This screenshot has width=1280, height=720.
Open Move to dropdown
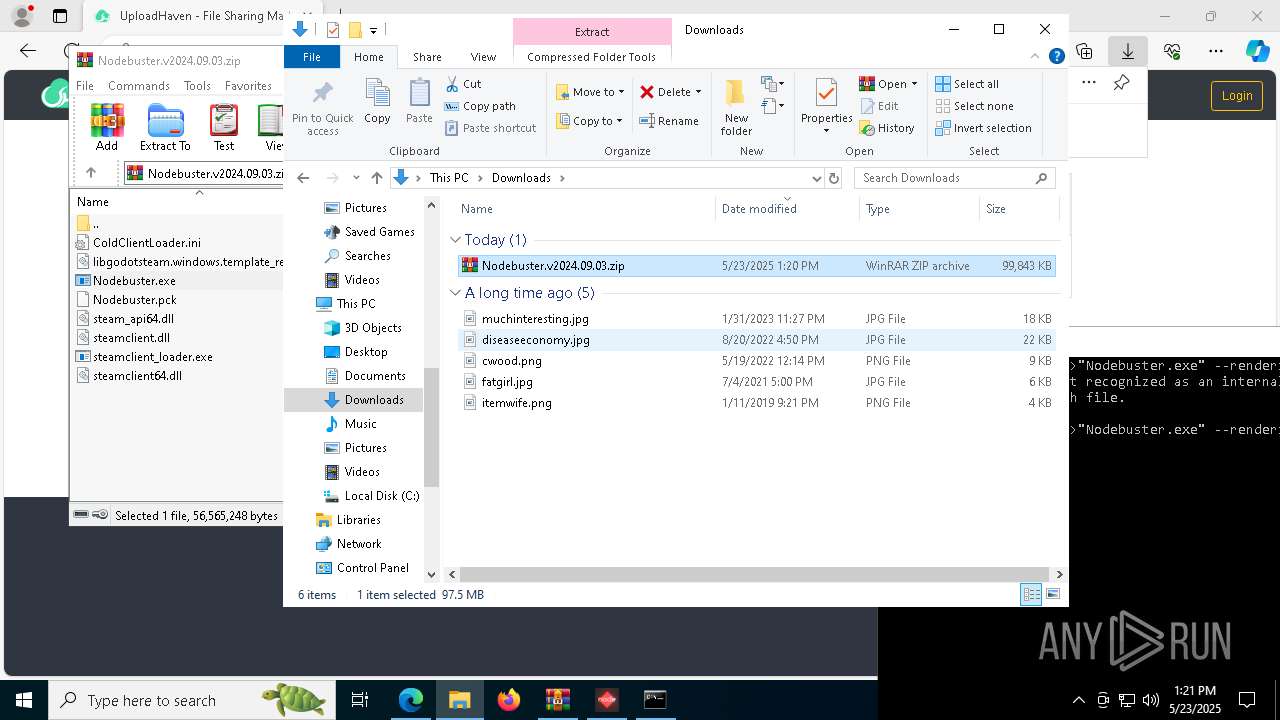[x=591, y=92]
